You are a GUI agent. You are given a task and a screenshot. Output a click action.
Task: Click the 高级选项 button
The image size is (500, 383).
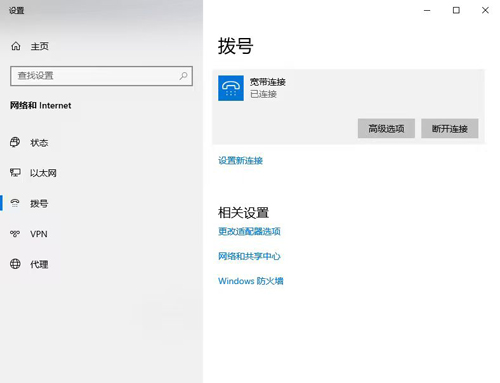click(386, 128)
